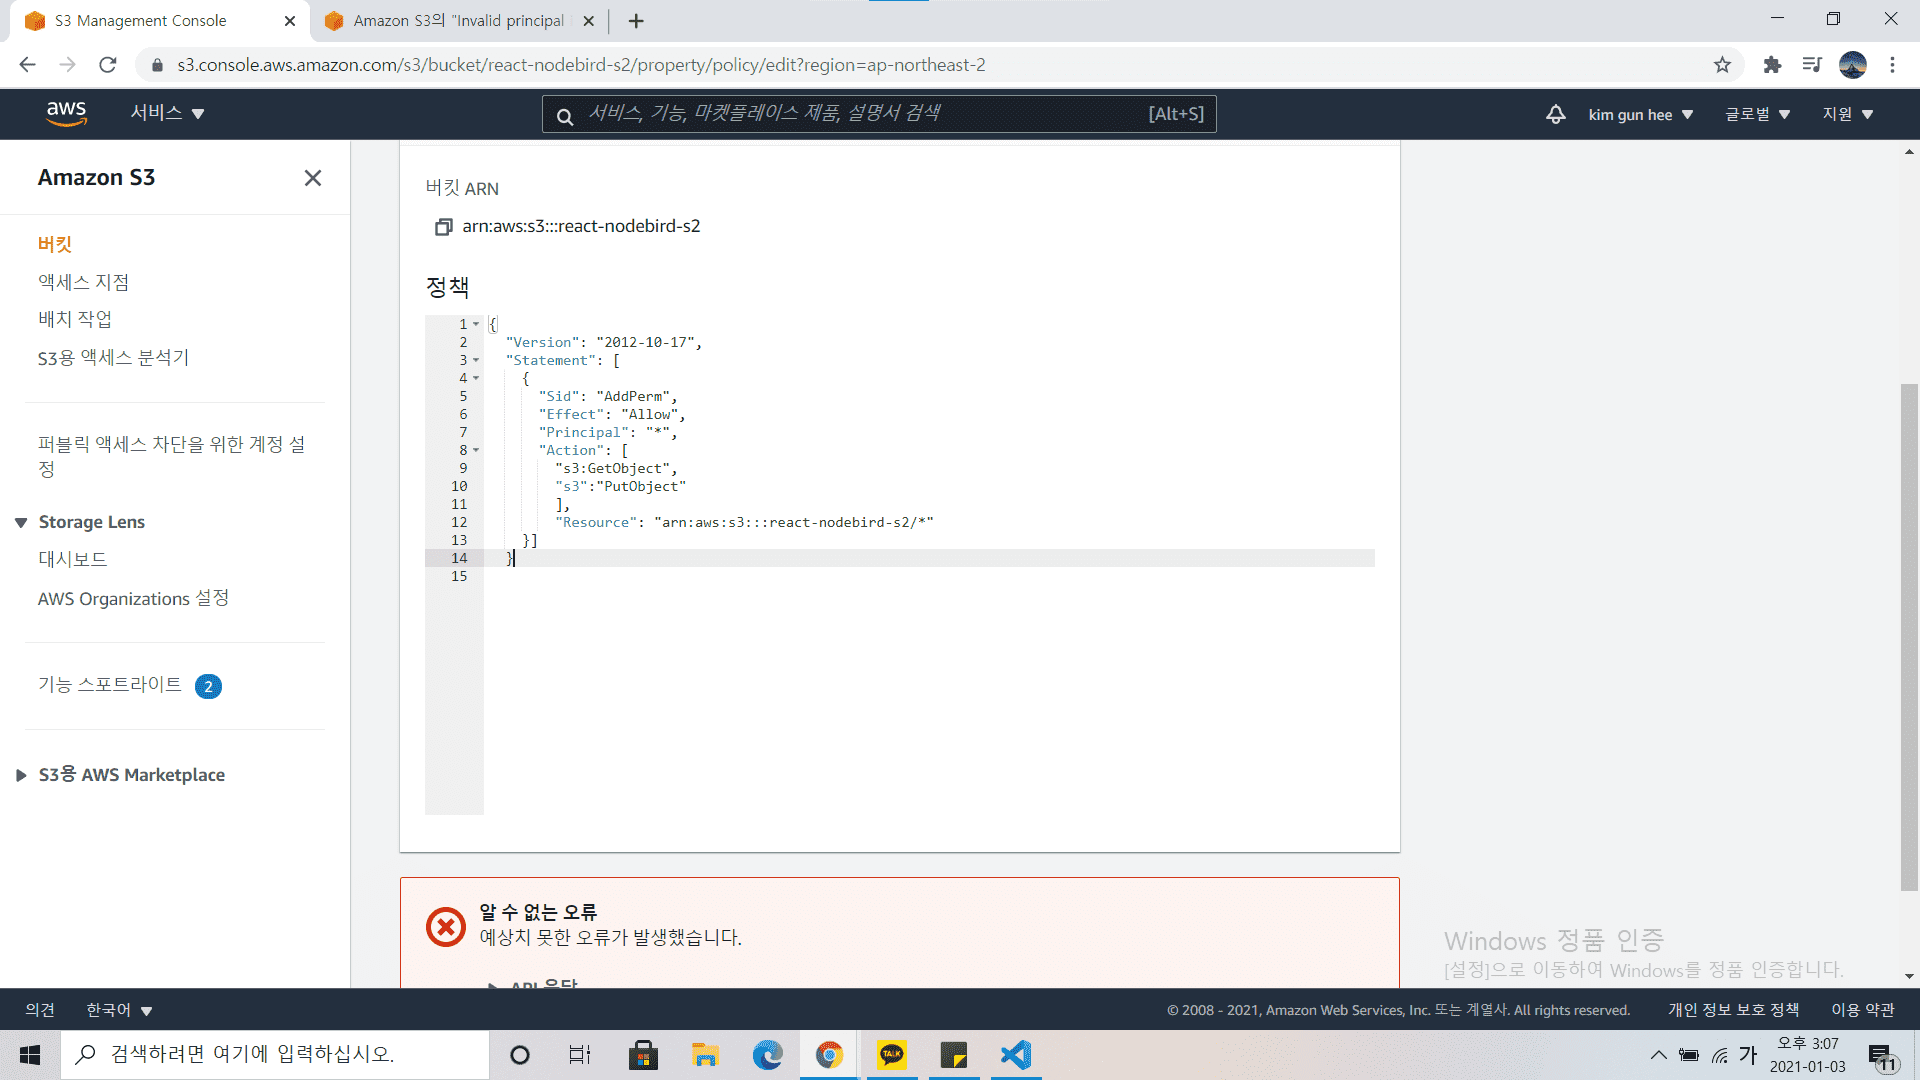Viewport: 1920px width, 1080px height.
Task: Click the AWS logo home icon
Action: pos(67,114)
